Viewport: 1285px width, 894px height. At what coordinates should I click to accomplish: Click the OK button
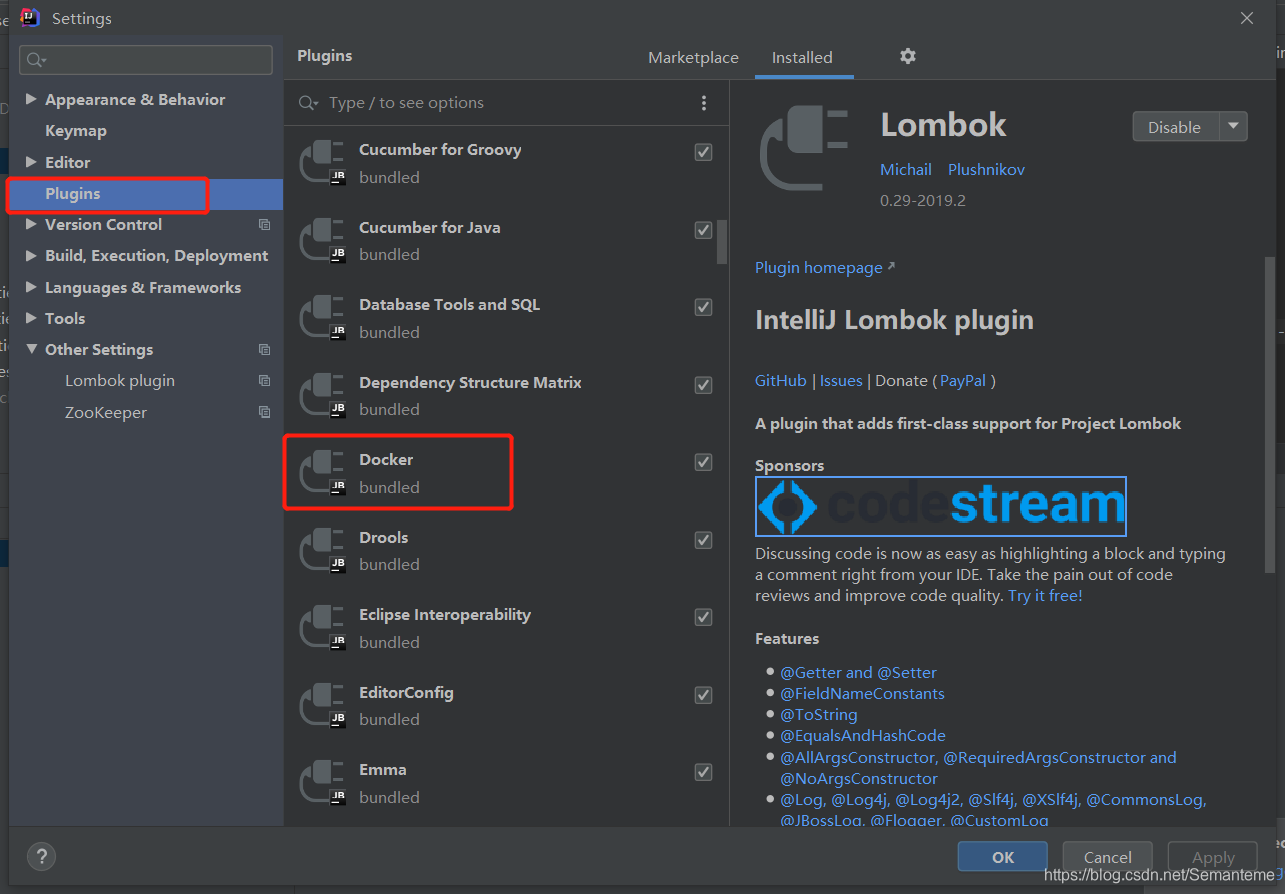point(1003,857)
